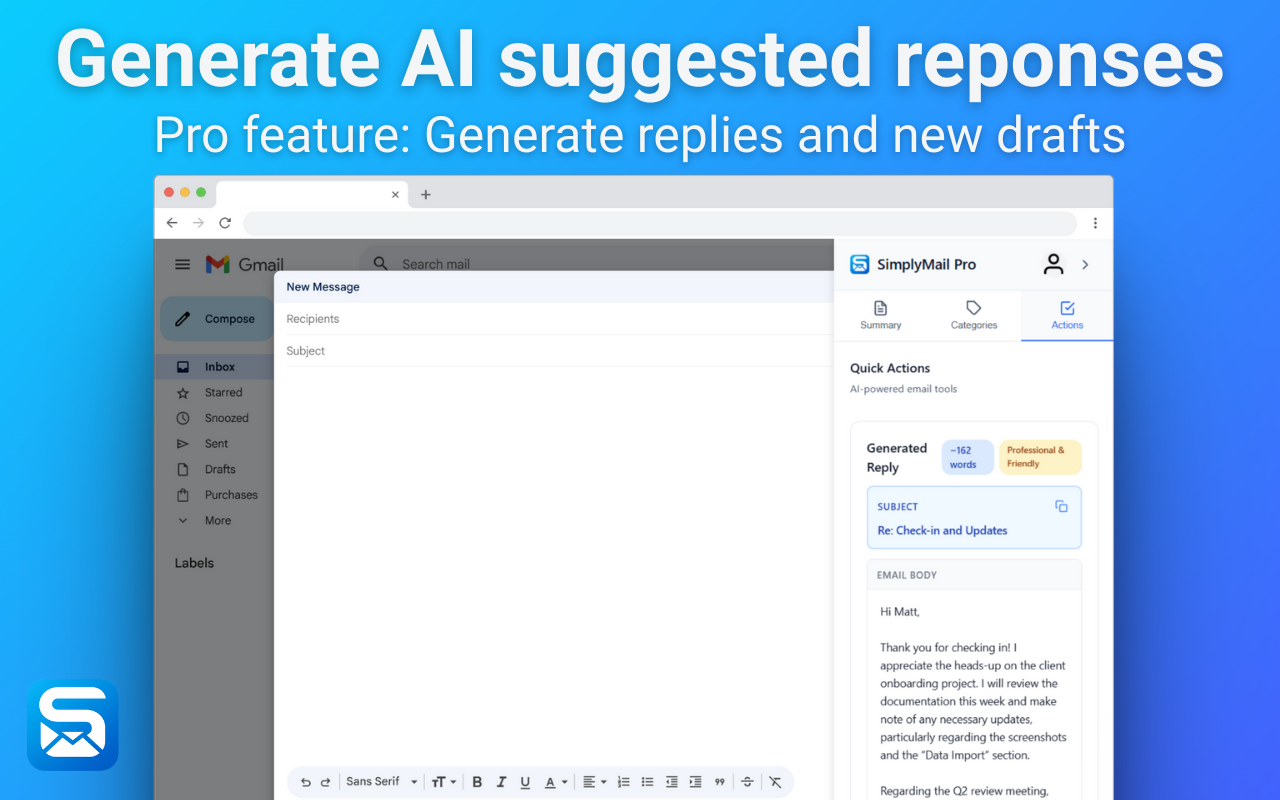Open the text size dropdown
The height and width of the screenshot is (800, 1280).
pyautogui.click(x=444, y=782)
